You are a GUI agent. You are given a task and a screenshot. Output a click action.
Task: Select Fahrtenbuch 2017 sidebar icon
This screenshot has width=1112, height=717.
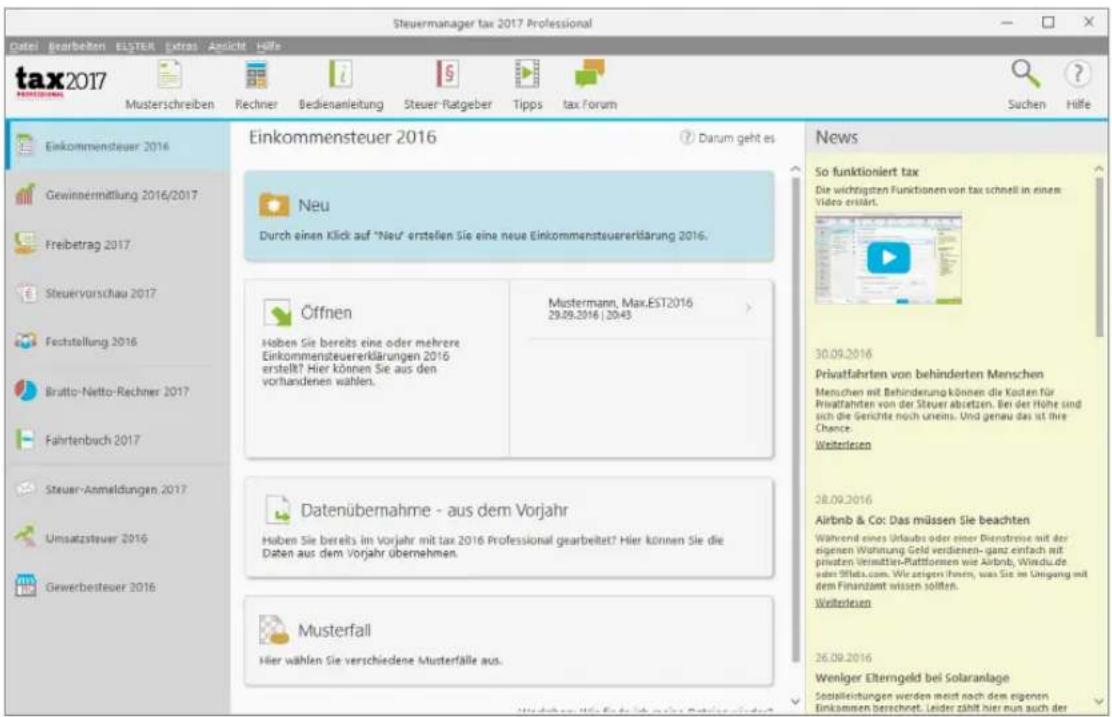click(25, 440)
